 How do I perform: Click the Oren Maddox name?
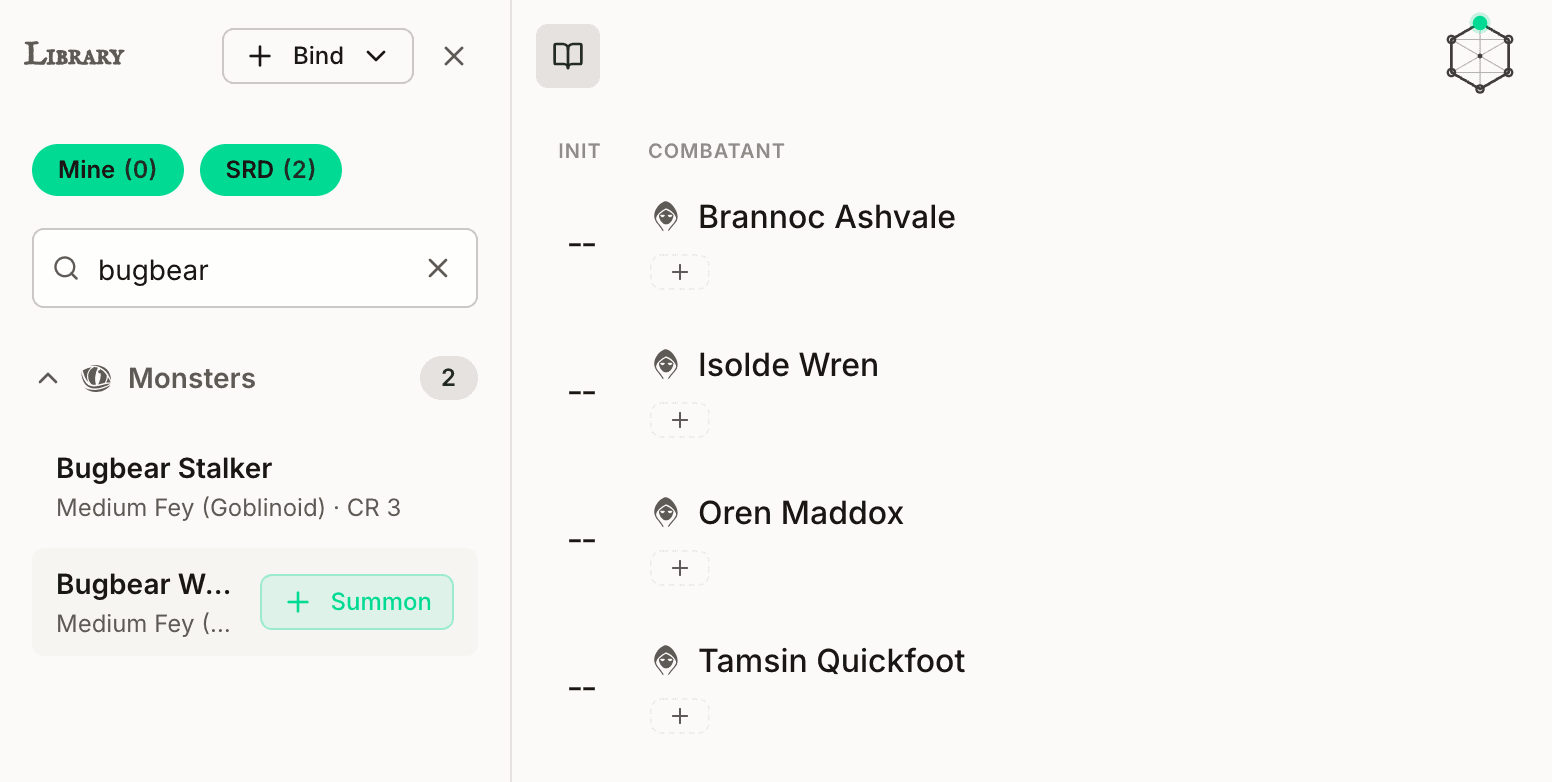(x=801, y=513)
